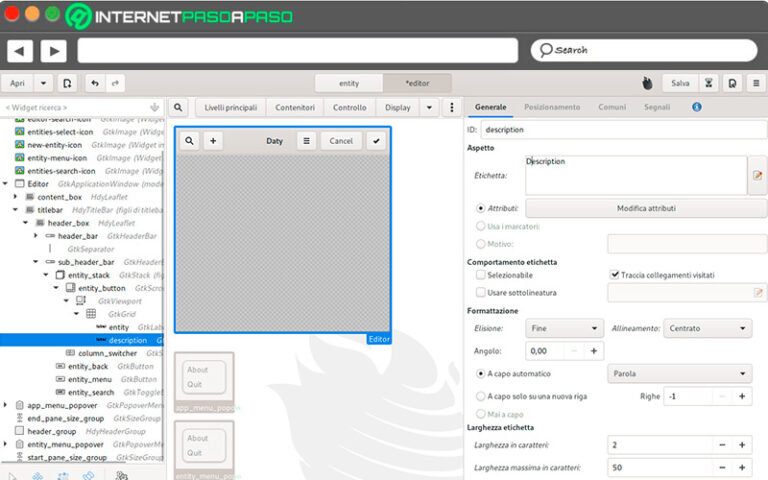Image resolution: width=768 pixels, height=480 pixels.
Task: Open the Elisione dropdown showing Fine
Action: (x=565, y=328)
